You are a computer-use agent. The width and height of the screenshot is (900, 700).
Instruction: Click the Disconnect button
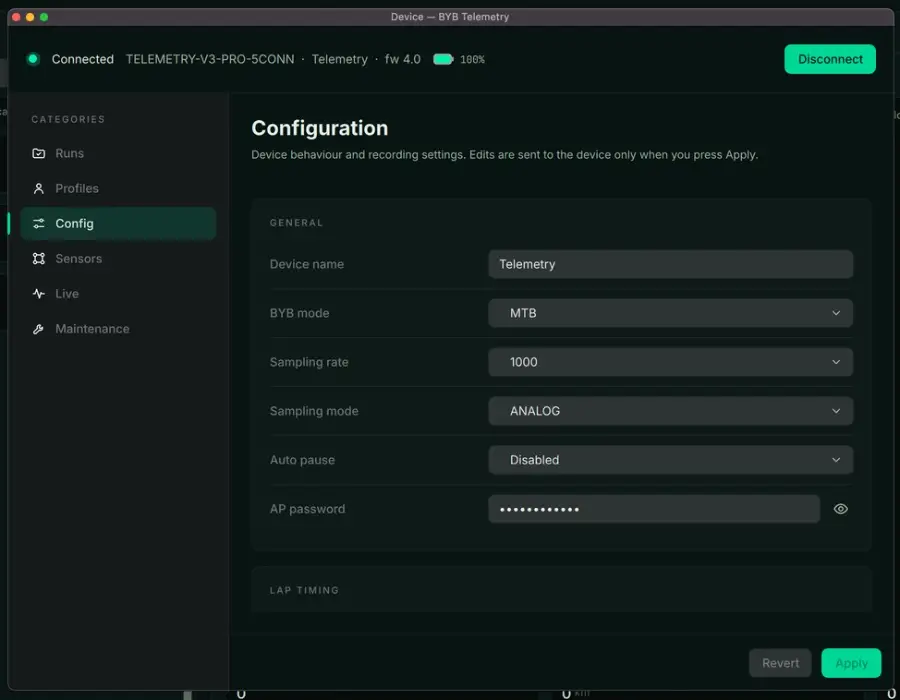[x=830, y=59]
